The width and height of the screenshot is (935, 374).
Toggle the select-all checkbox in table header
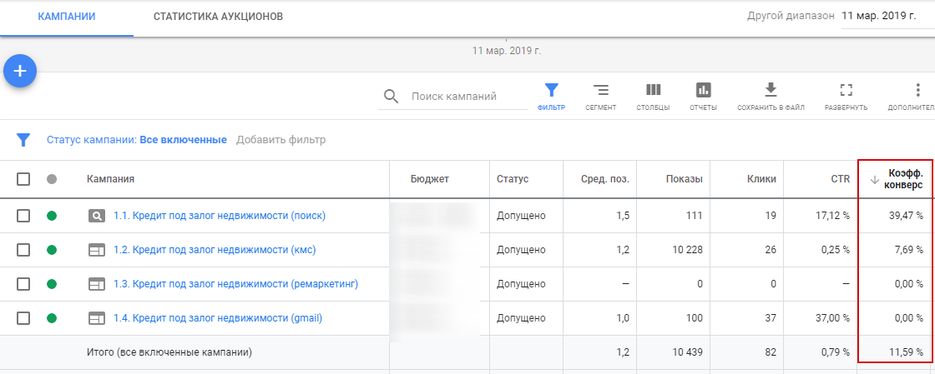(x=23, y=179)
